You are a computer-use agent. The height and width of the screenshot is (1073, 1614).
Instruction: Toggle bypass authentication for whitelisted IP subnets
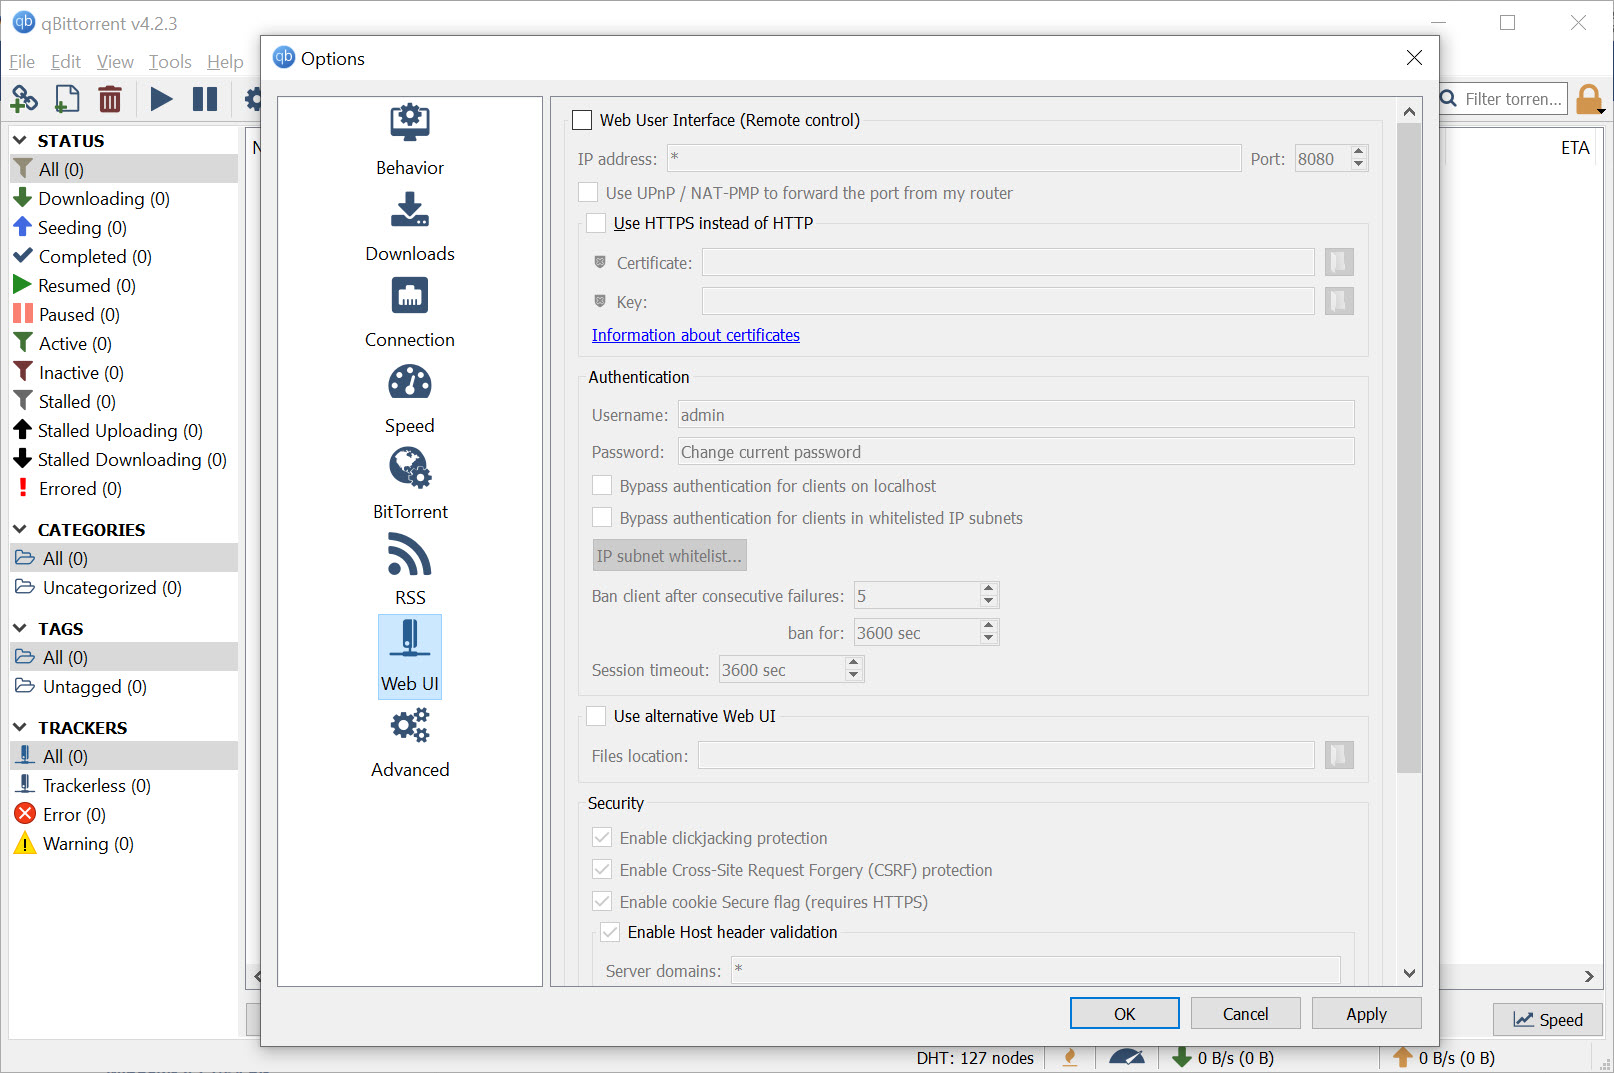click(x=602, y=517)
